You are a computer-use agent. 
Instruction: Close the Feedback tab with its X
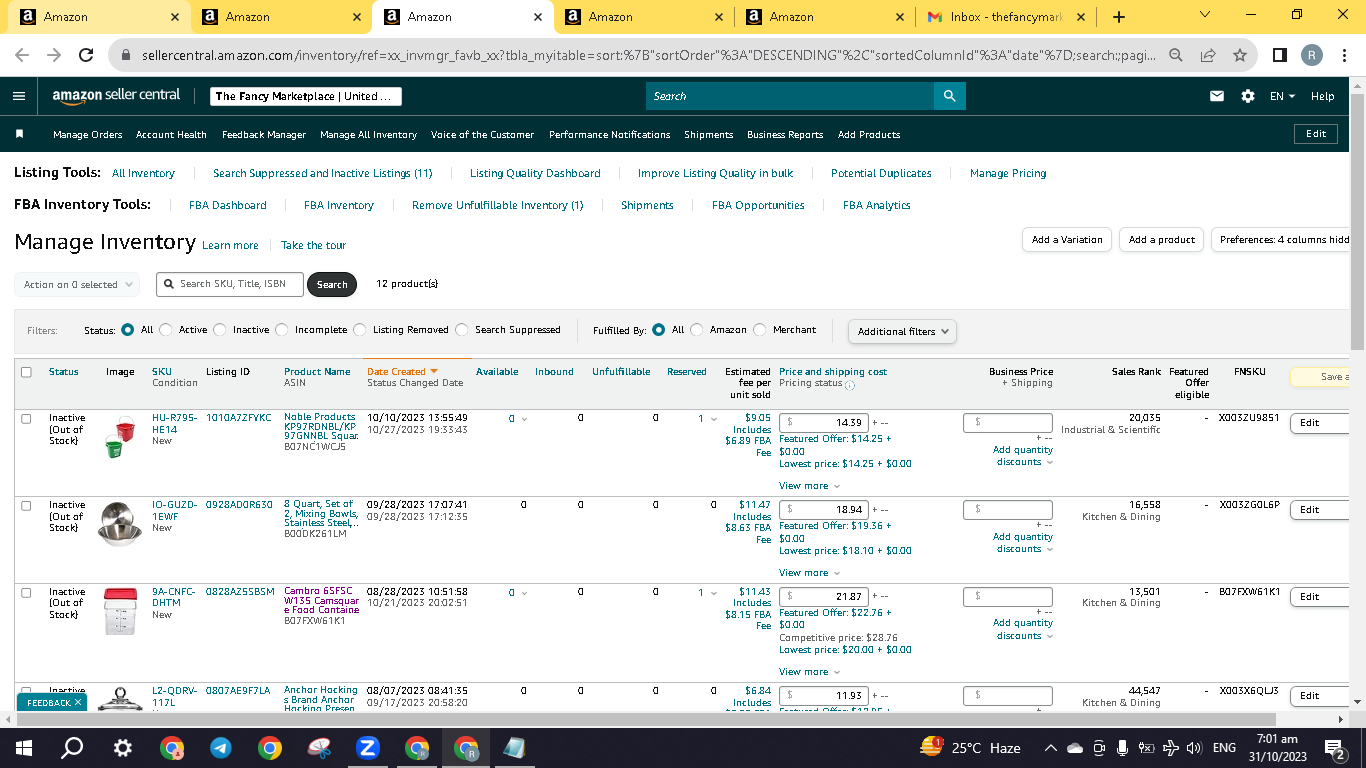(x=78, y=702)
